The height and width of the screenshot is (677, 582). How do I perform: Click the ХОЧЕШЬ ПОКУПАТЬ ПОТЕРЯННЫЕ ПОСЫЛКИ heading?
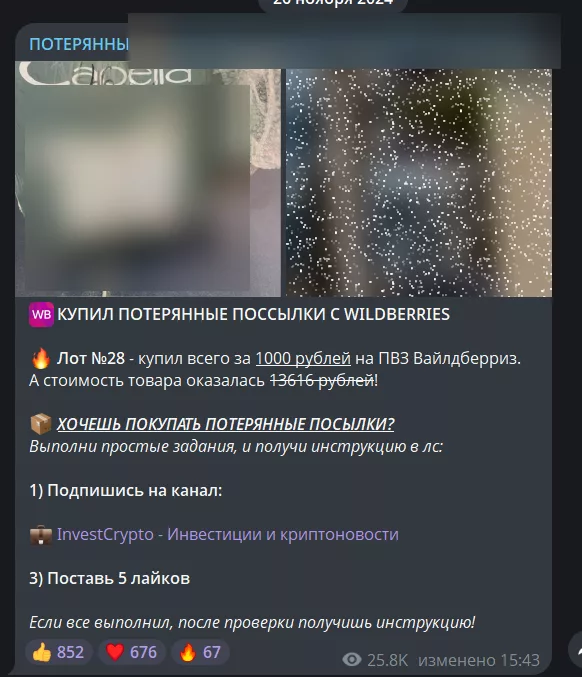coord(225,424)
